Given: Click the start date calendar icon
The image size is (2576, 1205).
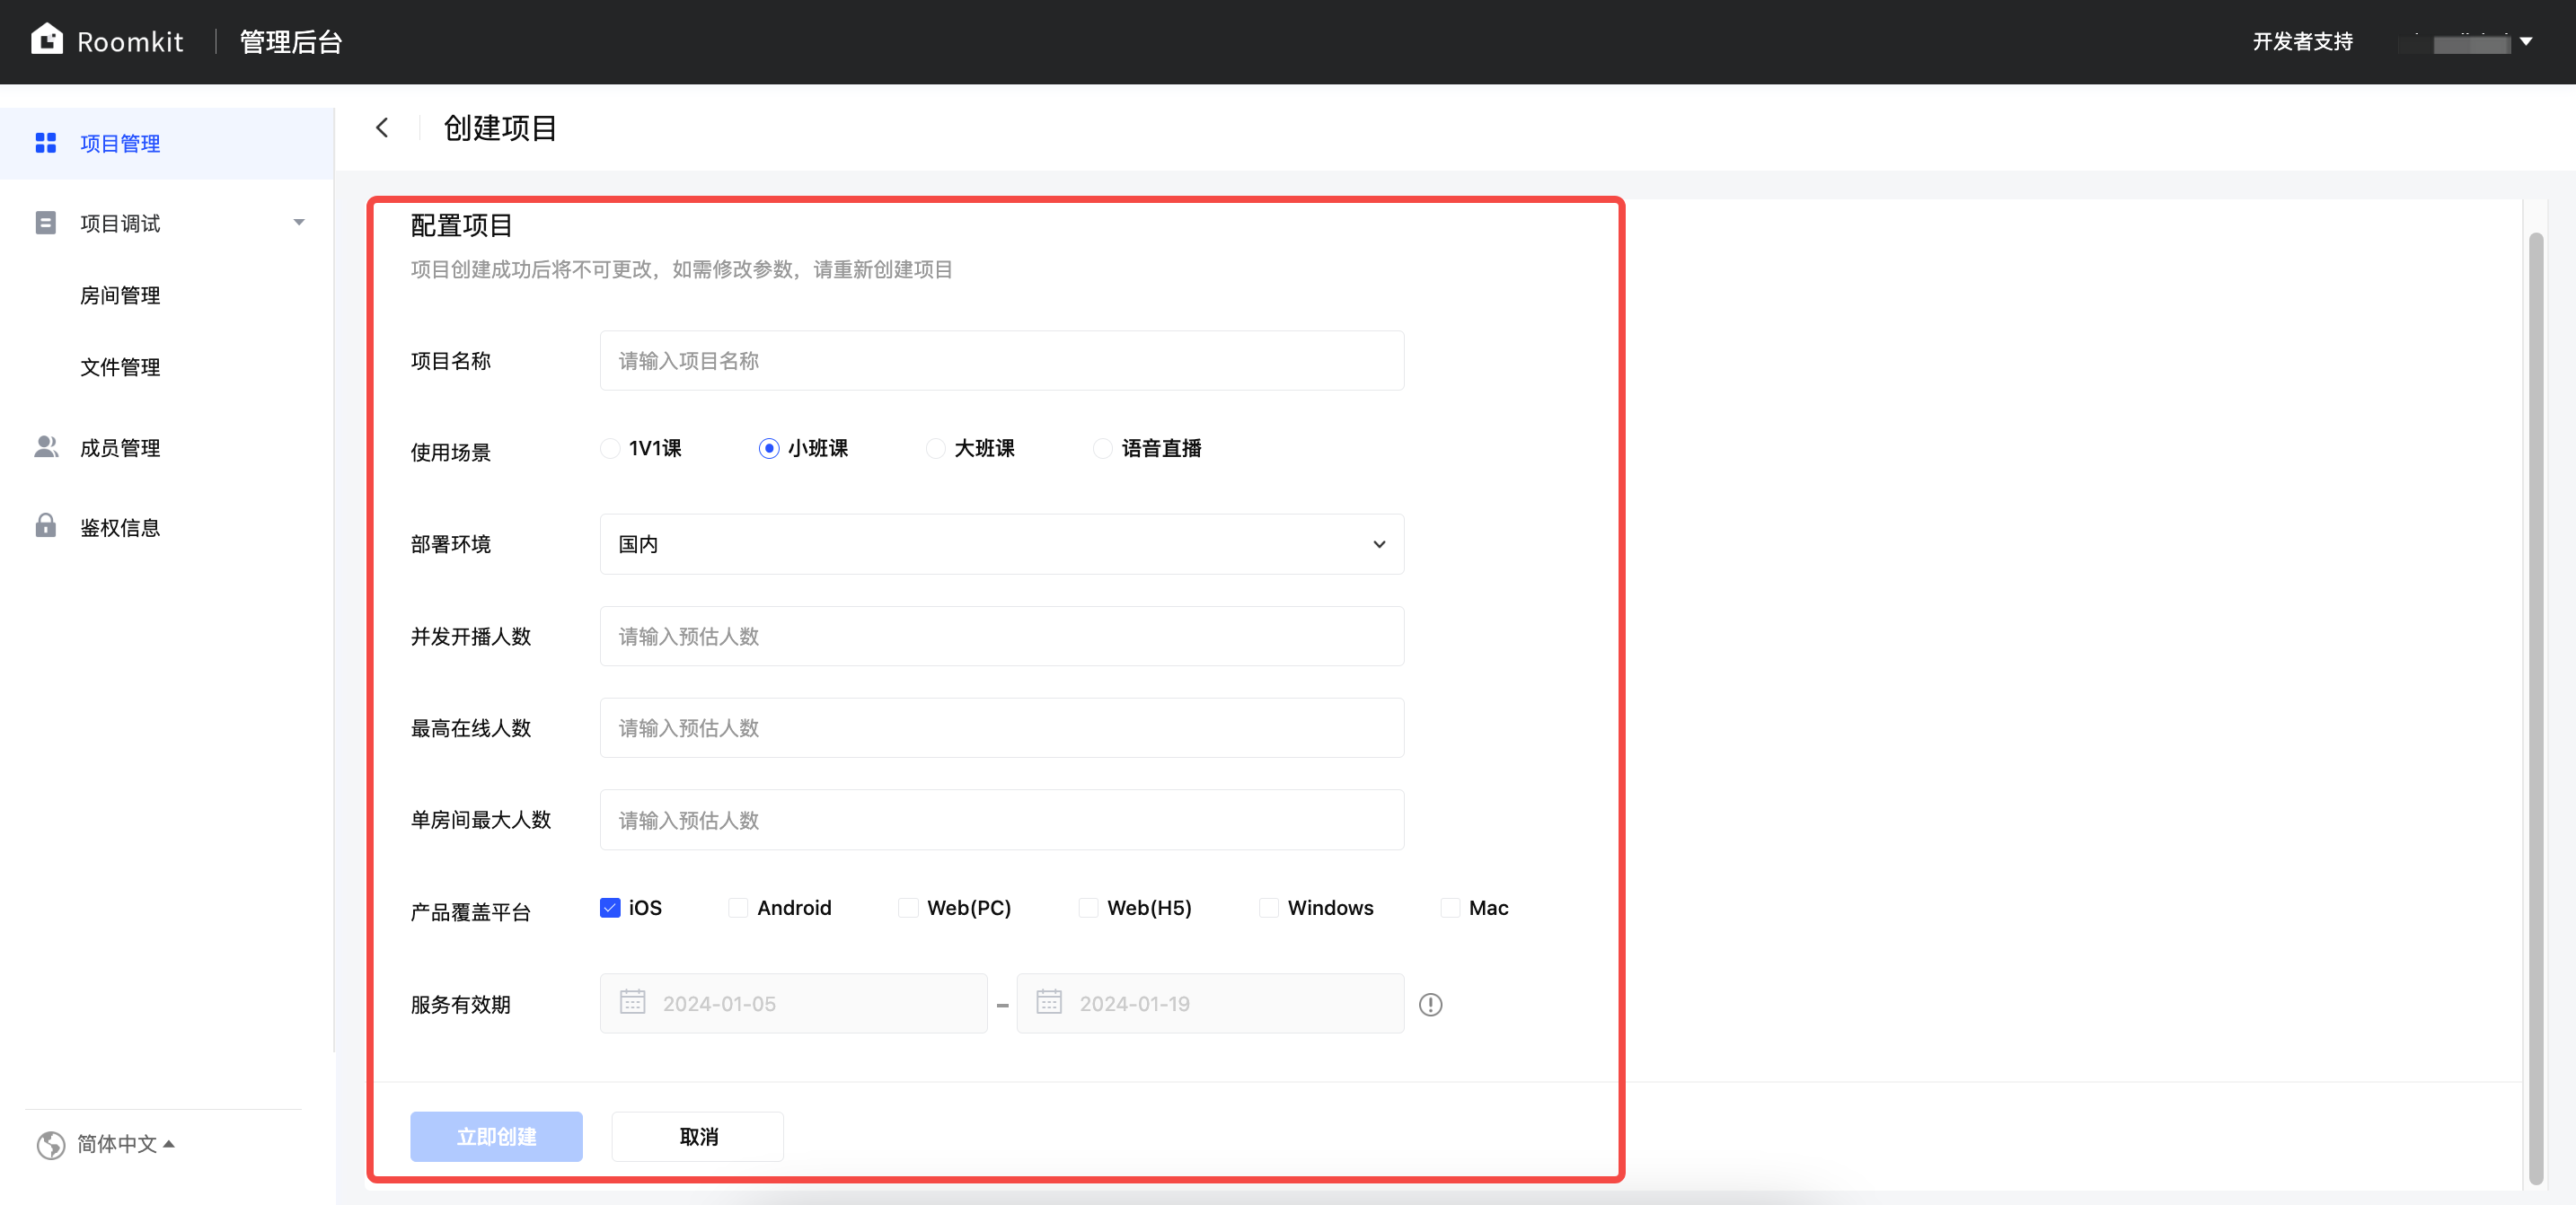Looking at the screenshot, I should pyautogui.click(x=632, y=1002).
